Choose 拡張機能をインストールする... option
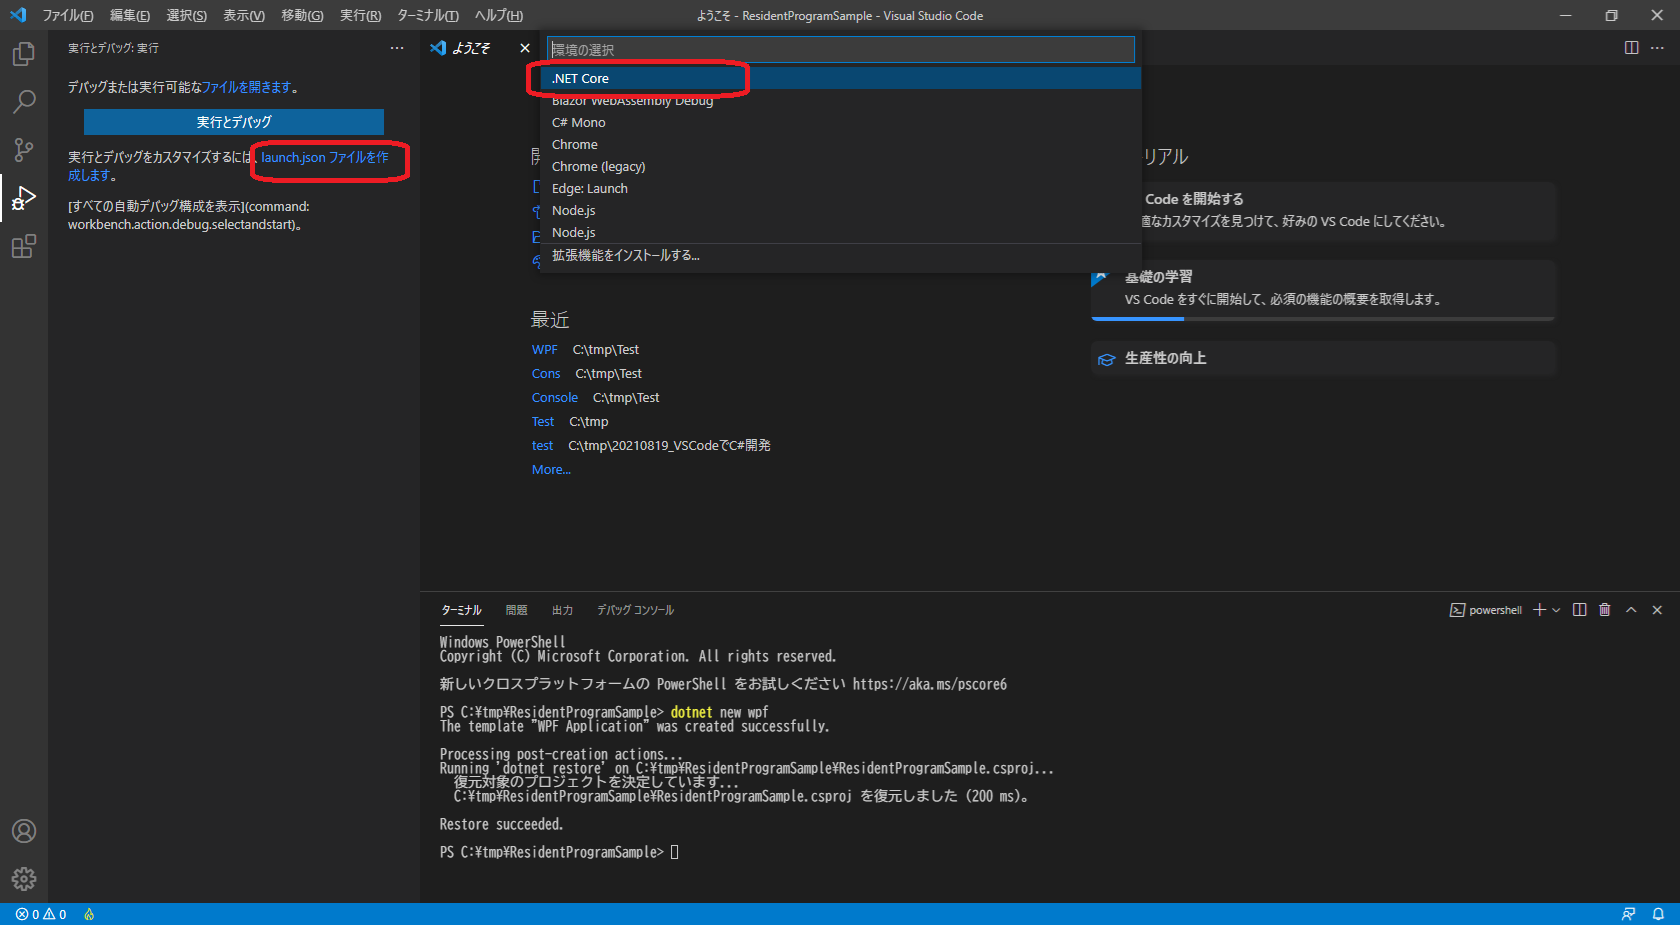 [x=841, y=256]
